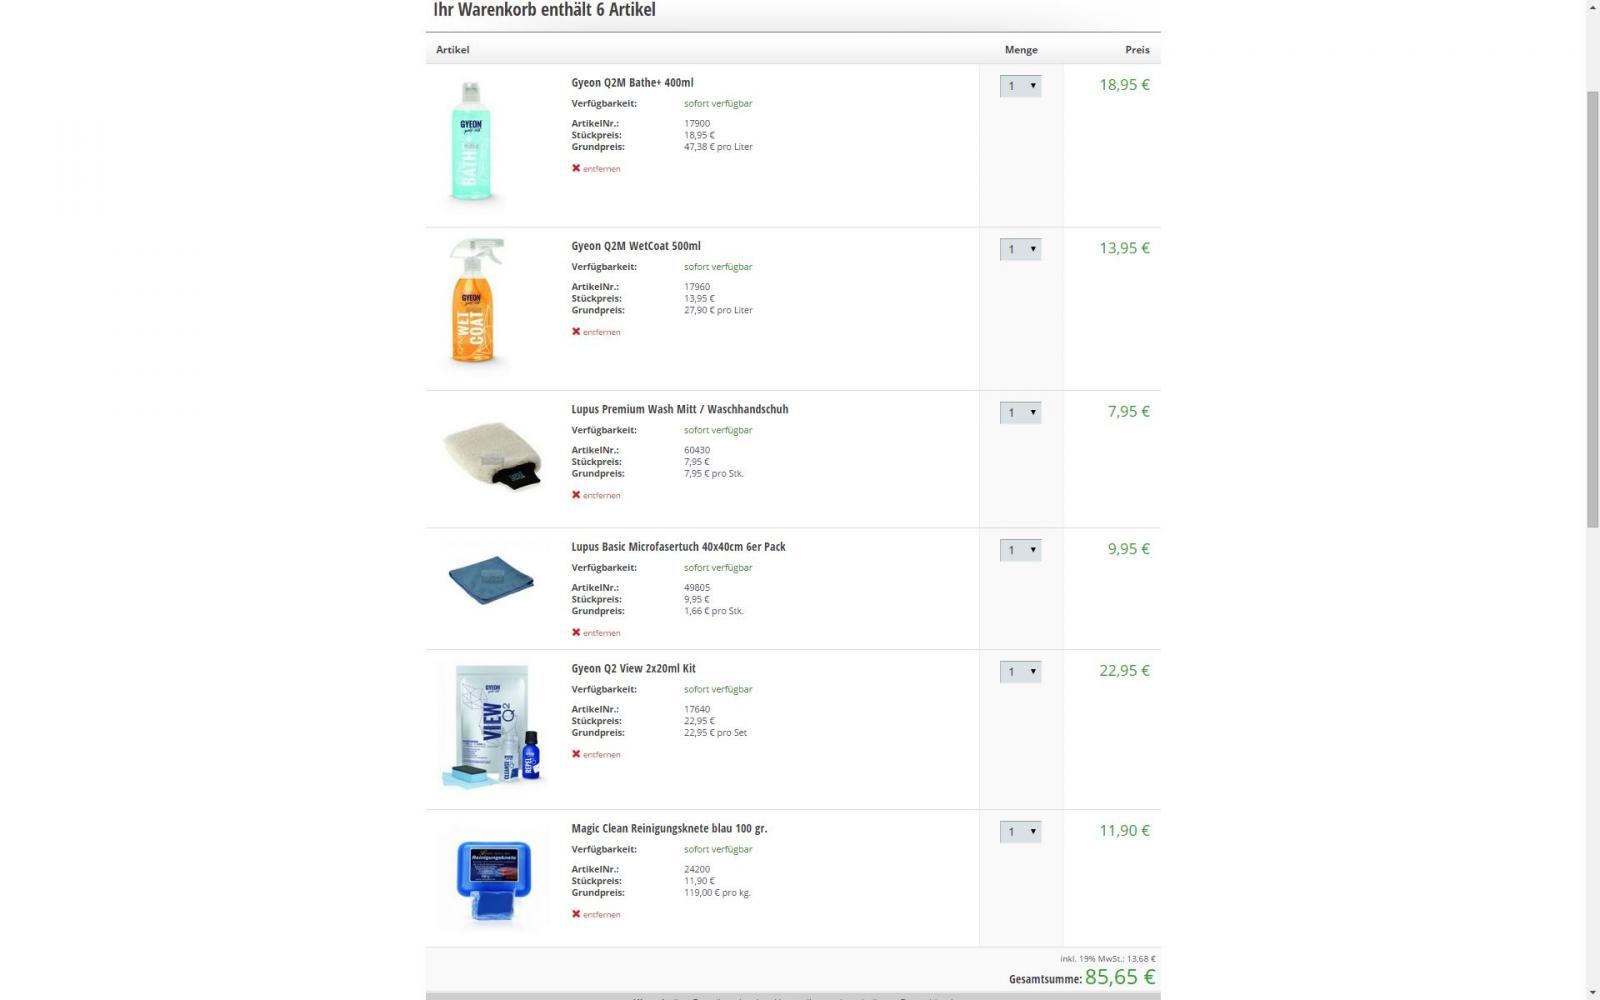Image resolution: width=1600 pixels, height=1000 pixels.
Task: Remove Magic Clean Reinigungsknete via red X
Action: click(x=596, y=914)
